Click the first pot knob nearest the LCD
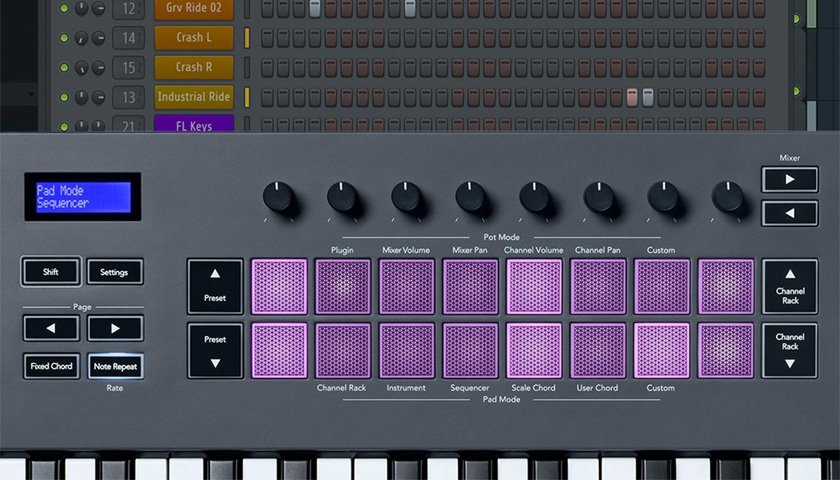This screenshot has width=840, height=480. (278, 197)
